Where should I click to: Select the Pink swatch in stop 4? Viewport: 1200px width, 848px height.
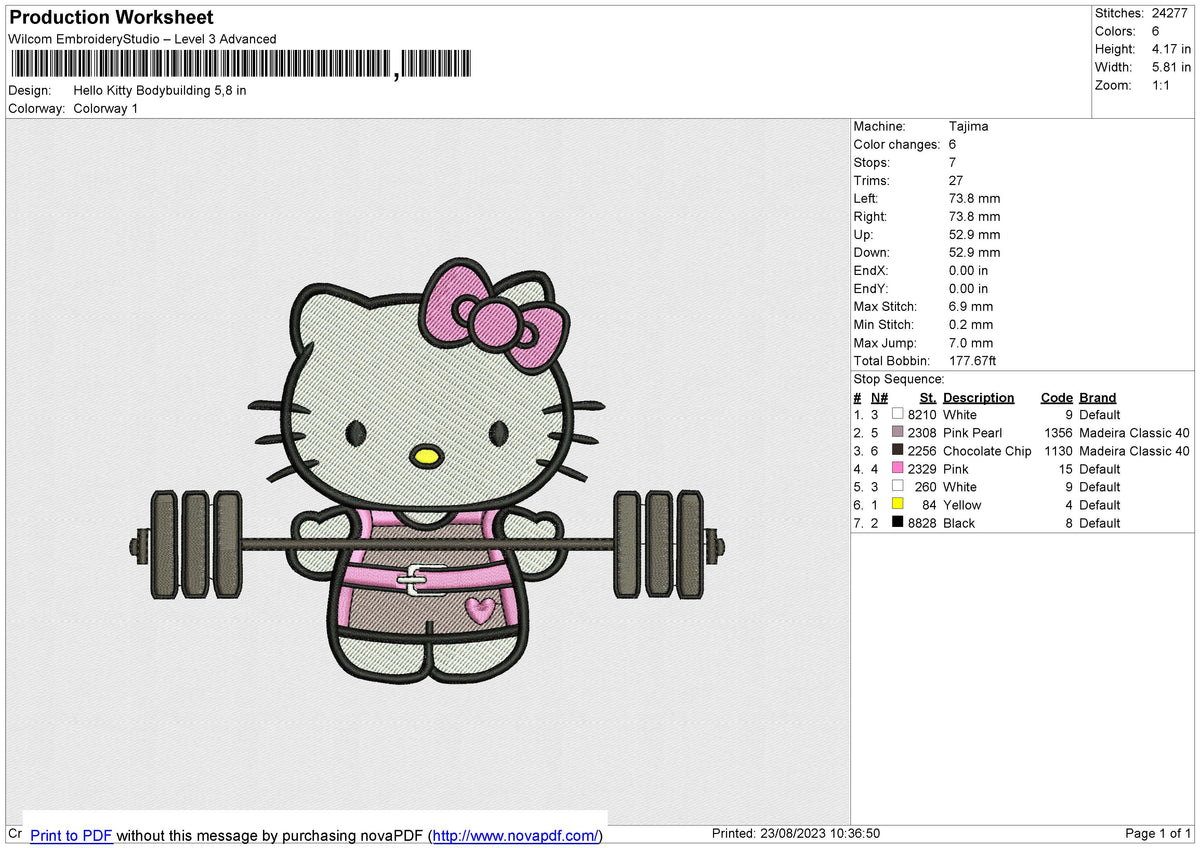point(899,469)
